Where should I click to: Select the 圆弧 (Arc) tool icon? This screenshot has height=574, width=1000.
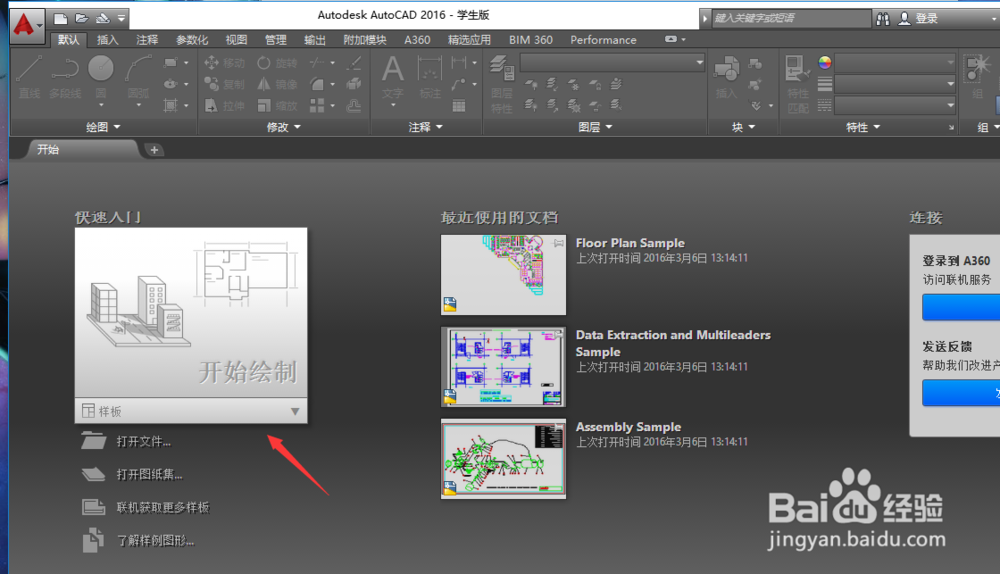click(x=138, y=68)
